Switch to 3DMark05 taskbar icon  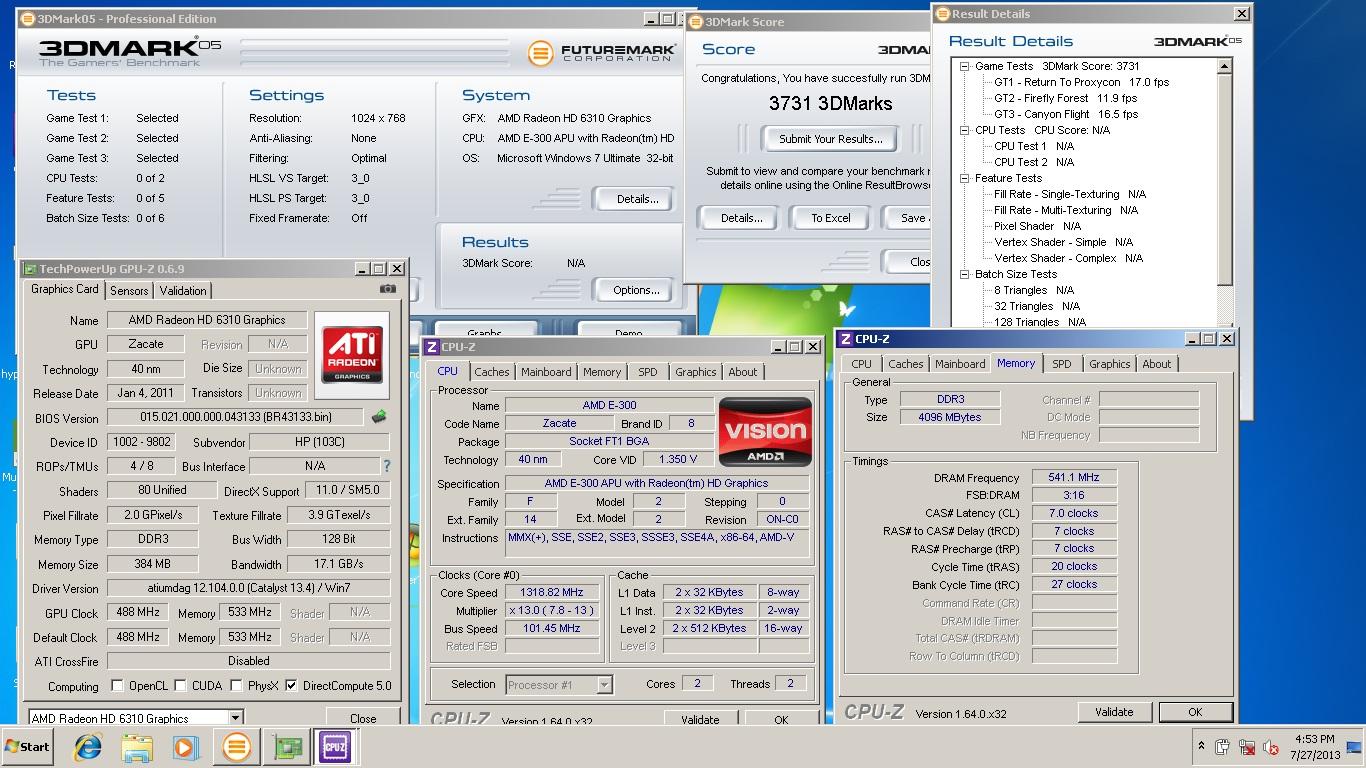pos(237,747)
